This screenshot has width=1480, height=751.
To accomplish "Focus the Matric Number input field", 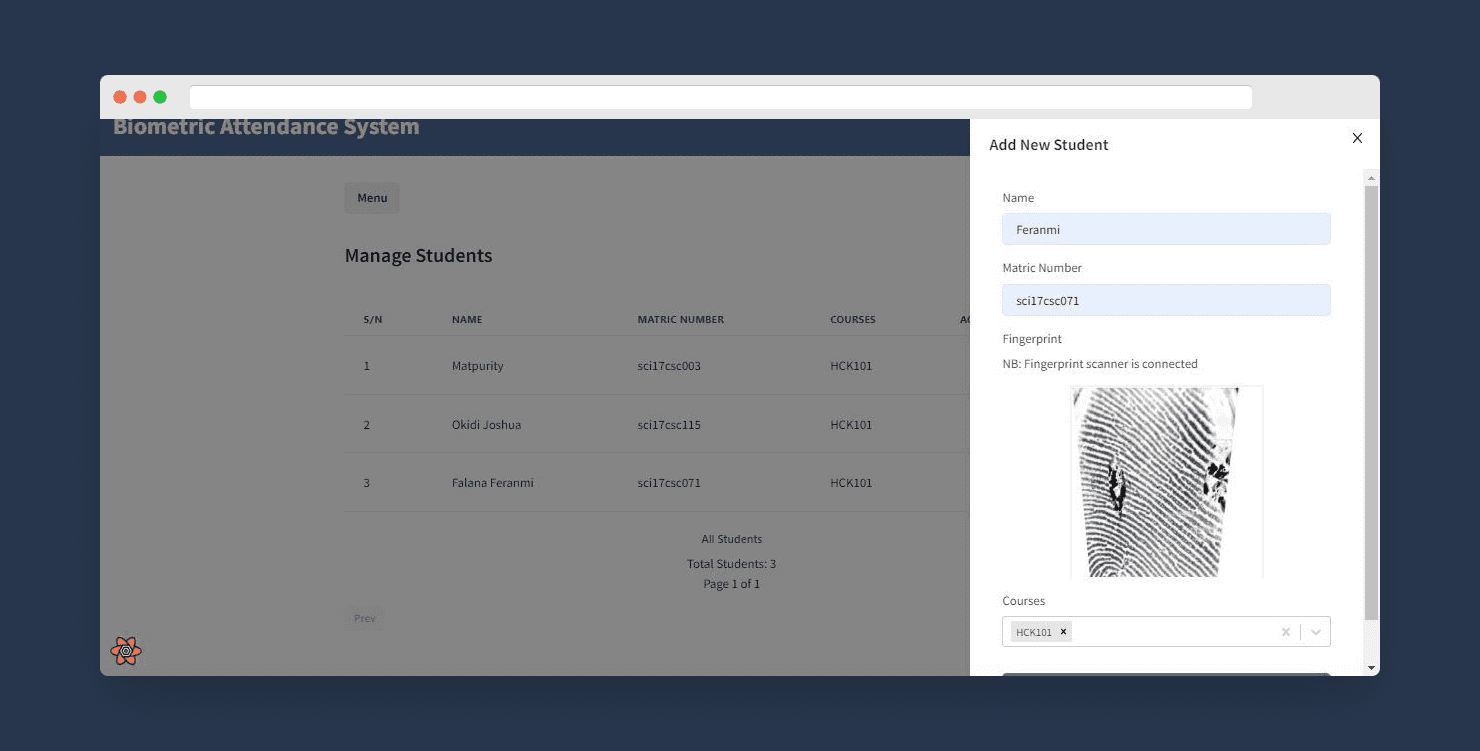I will pos(1166,300).
